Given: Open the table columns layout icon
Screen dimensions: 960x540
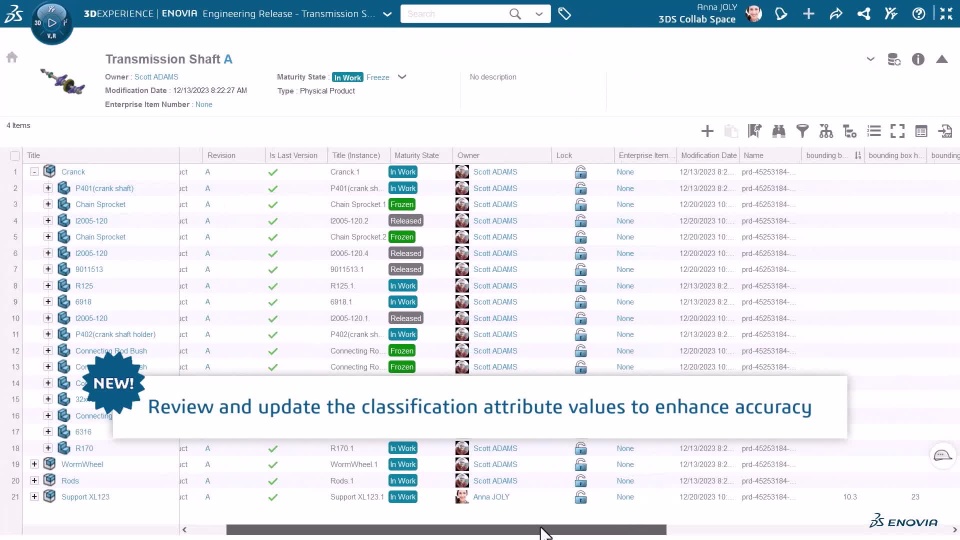Looking at the screenshot, I should (921, 131).
